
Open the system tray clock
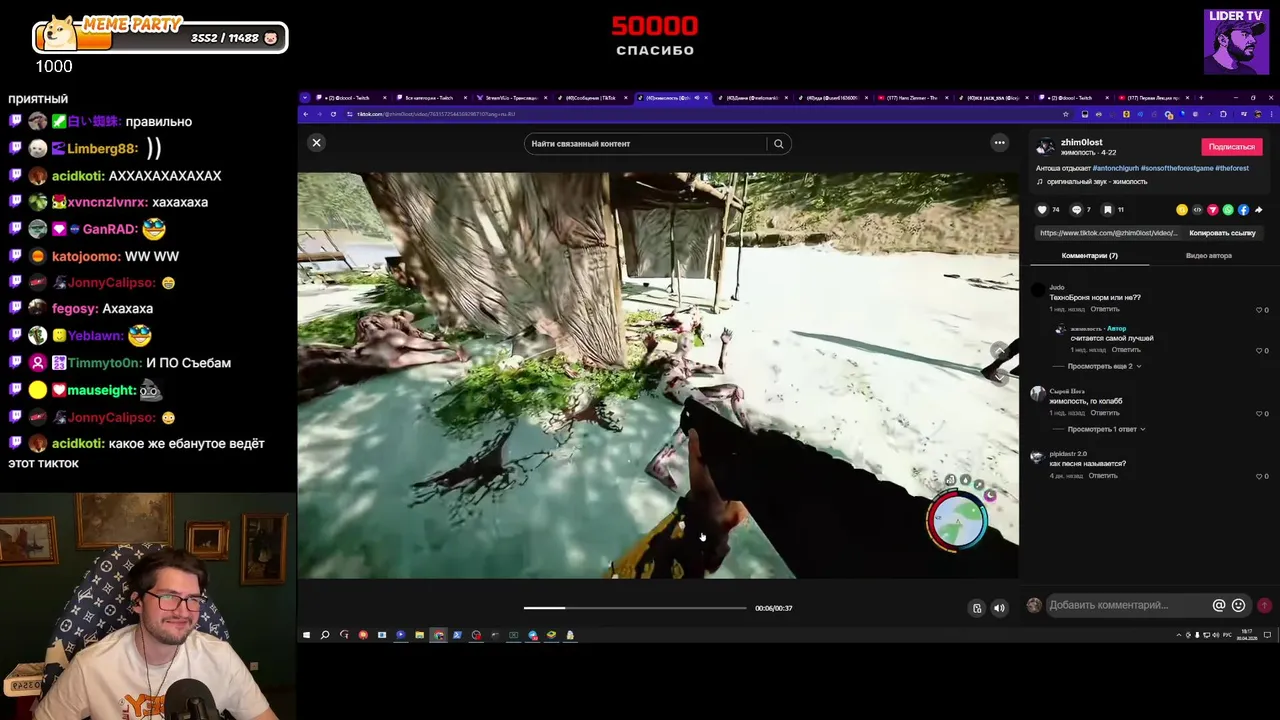pos(1247,635)
